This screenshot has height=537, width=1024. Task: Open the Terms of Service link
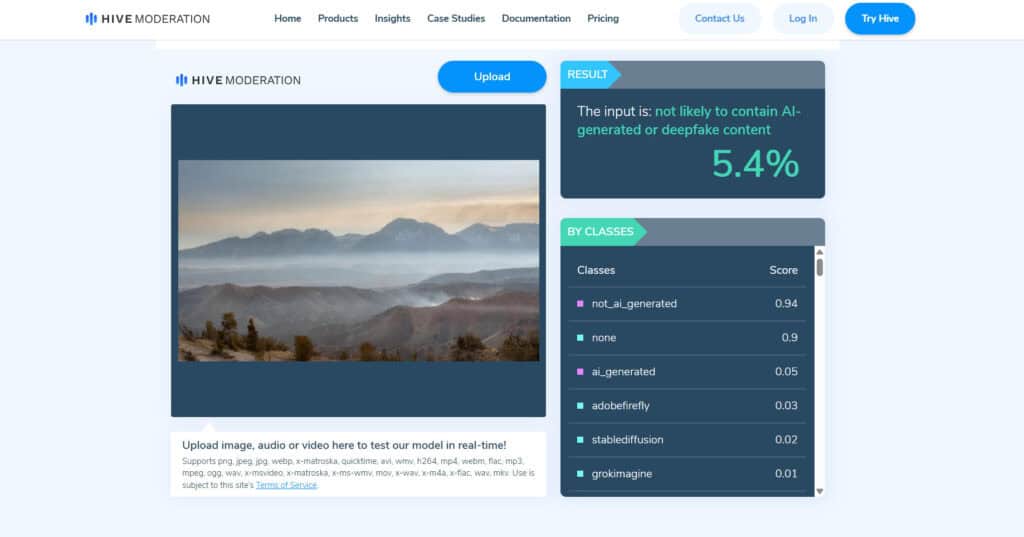(286, 485)
